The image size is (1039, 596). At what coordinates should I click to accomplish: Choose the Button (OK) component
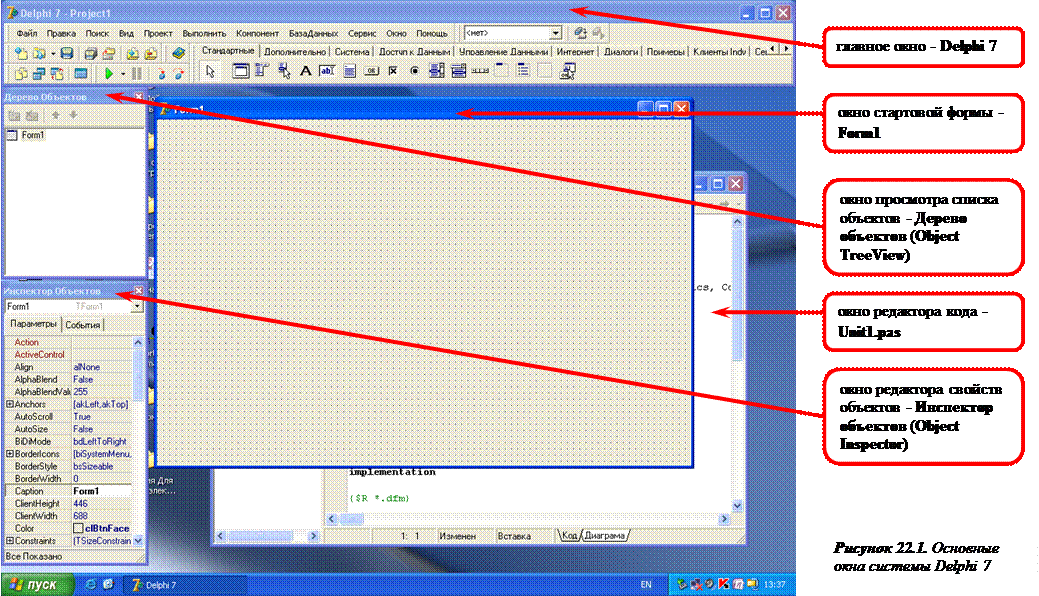[371, 71]
